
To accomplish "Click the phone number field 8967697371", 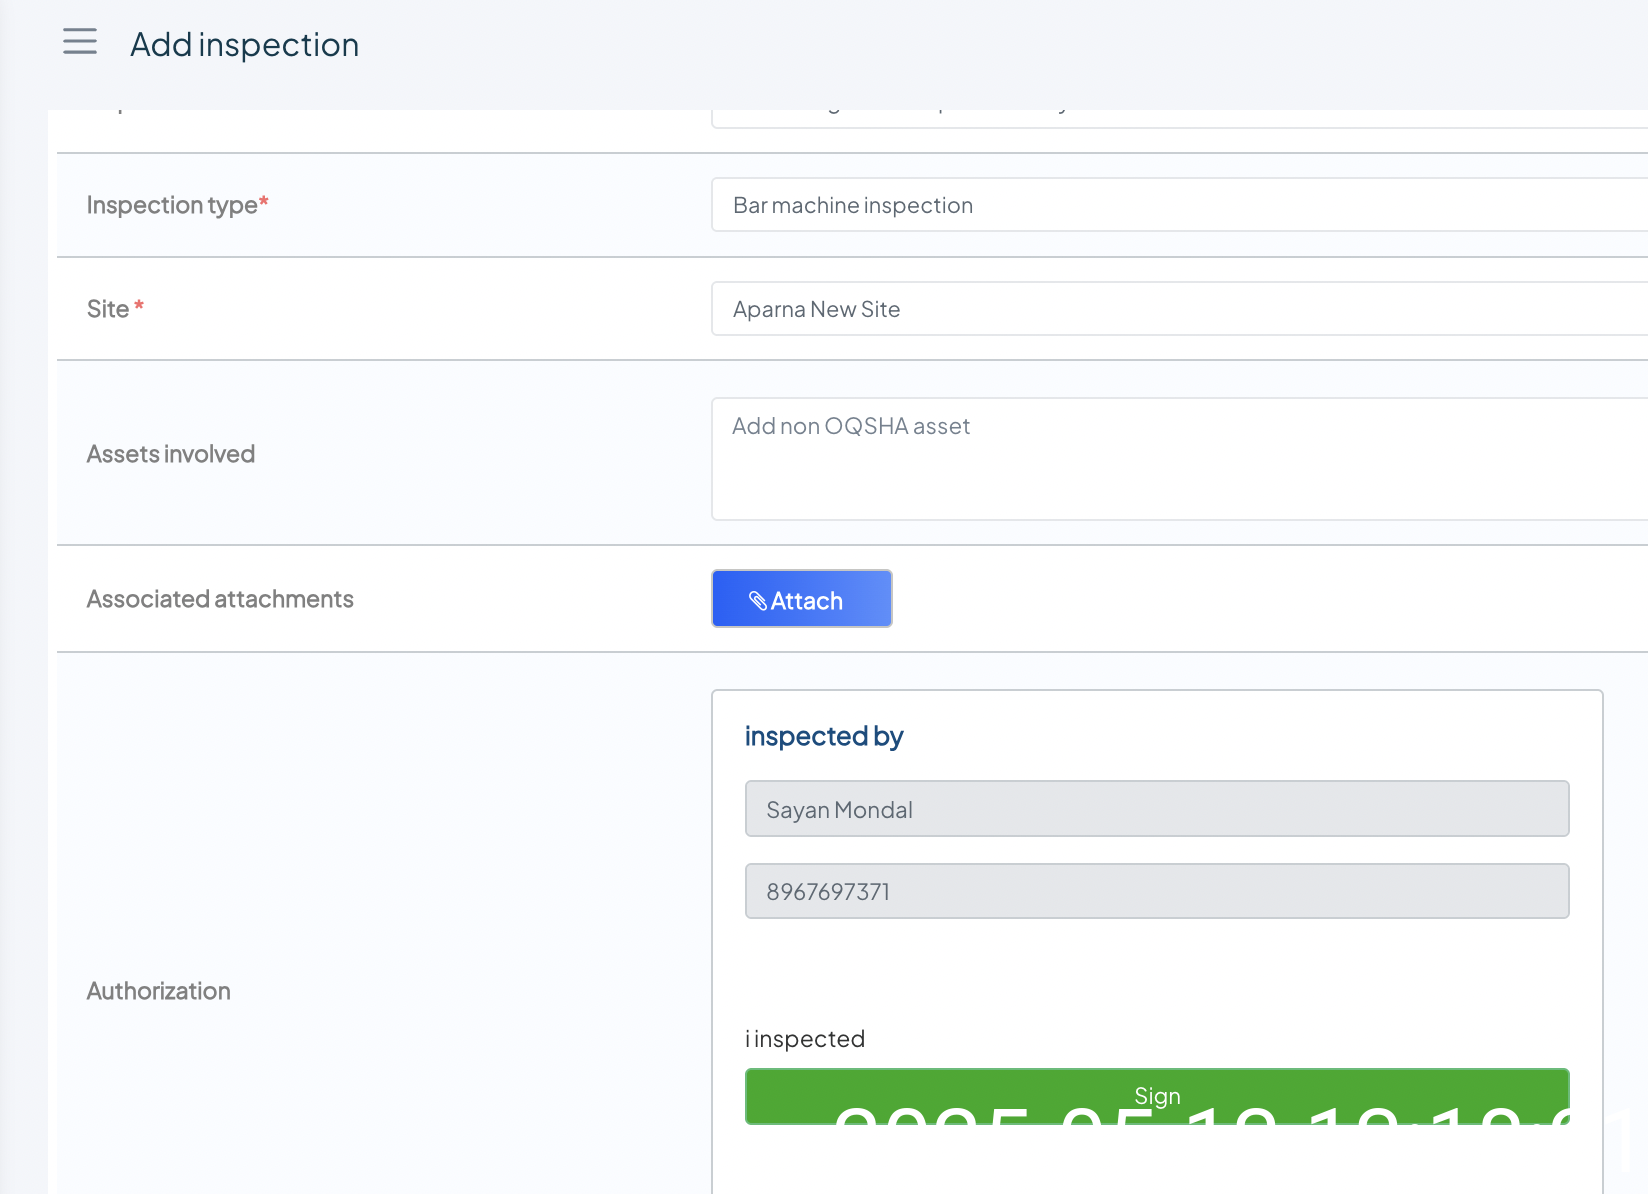I will click(x=1156, y=891).
